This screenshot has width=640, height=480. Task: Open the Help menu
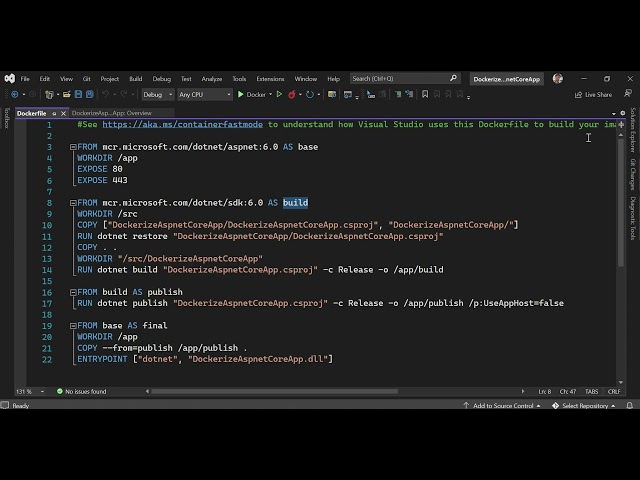click(x=333, y=79)
